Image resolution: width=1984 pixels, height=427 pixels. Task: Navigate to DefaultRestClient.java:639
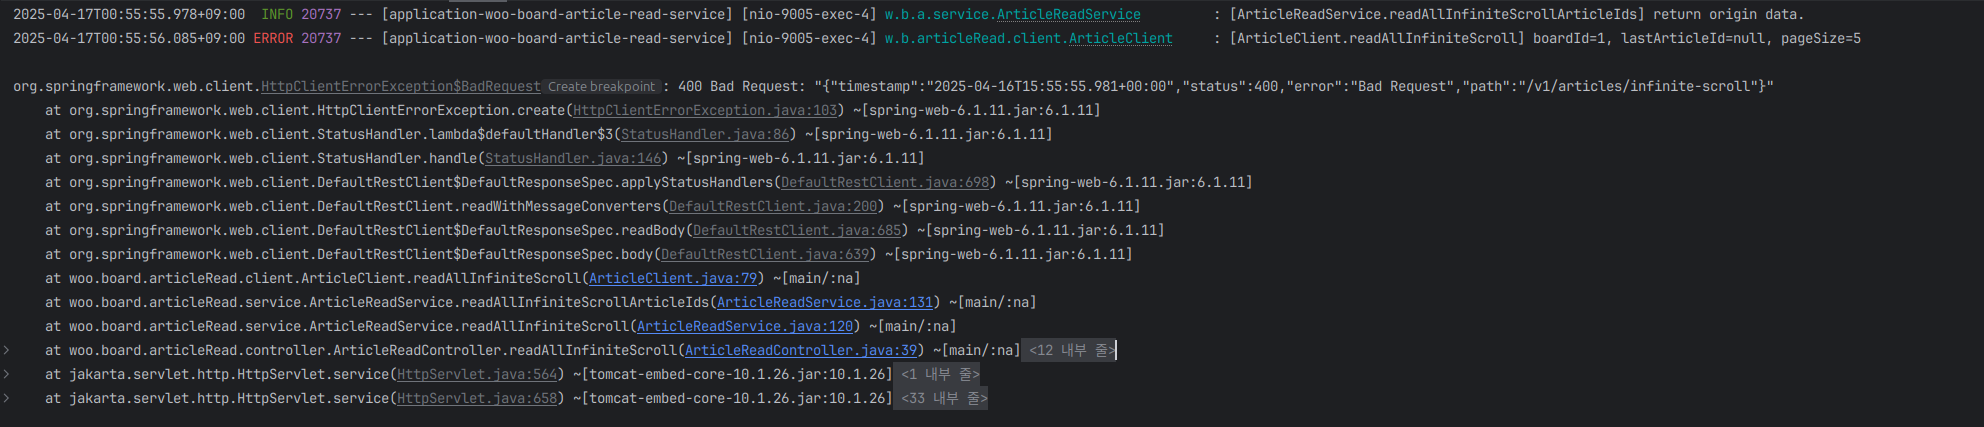point(765,255)
